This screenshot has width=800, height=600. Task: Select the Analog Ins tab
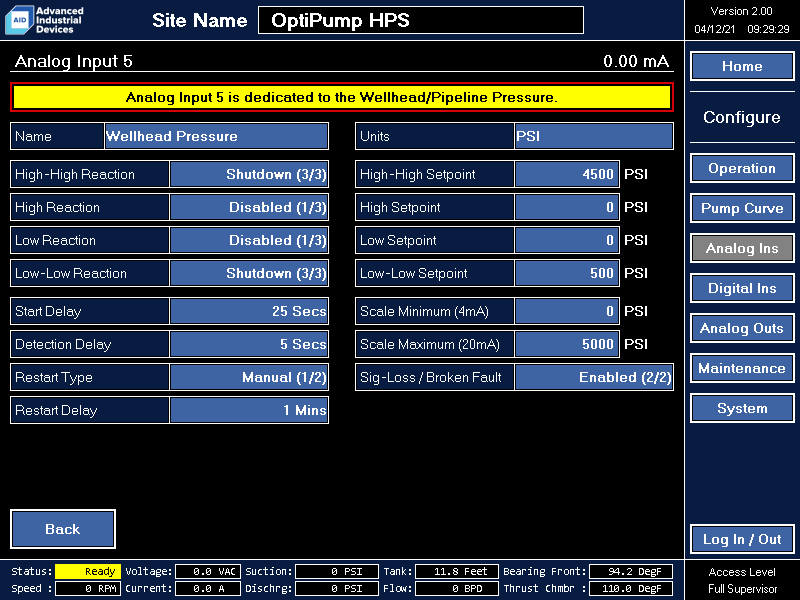click(x=742, y=248)
